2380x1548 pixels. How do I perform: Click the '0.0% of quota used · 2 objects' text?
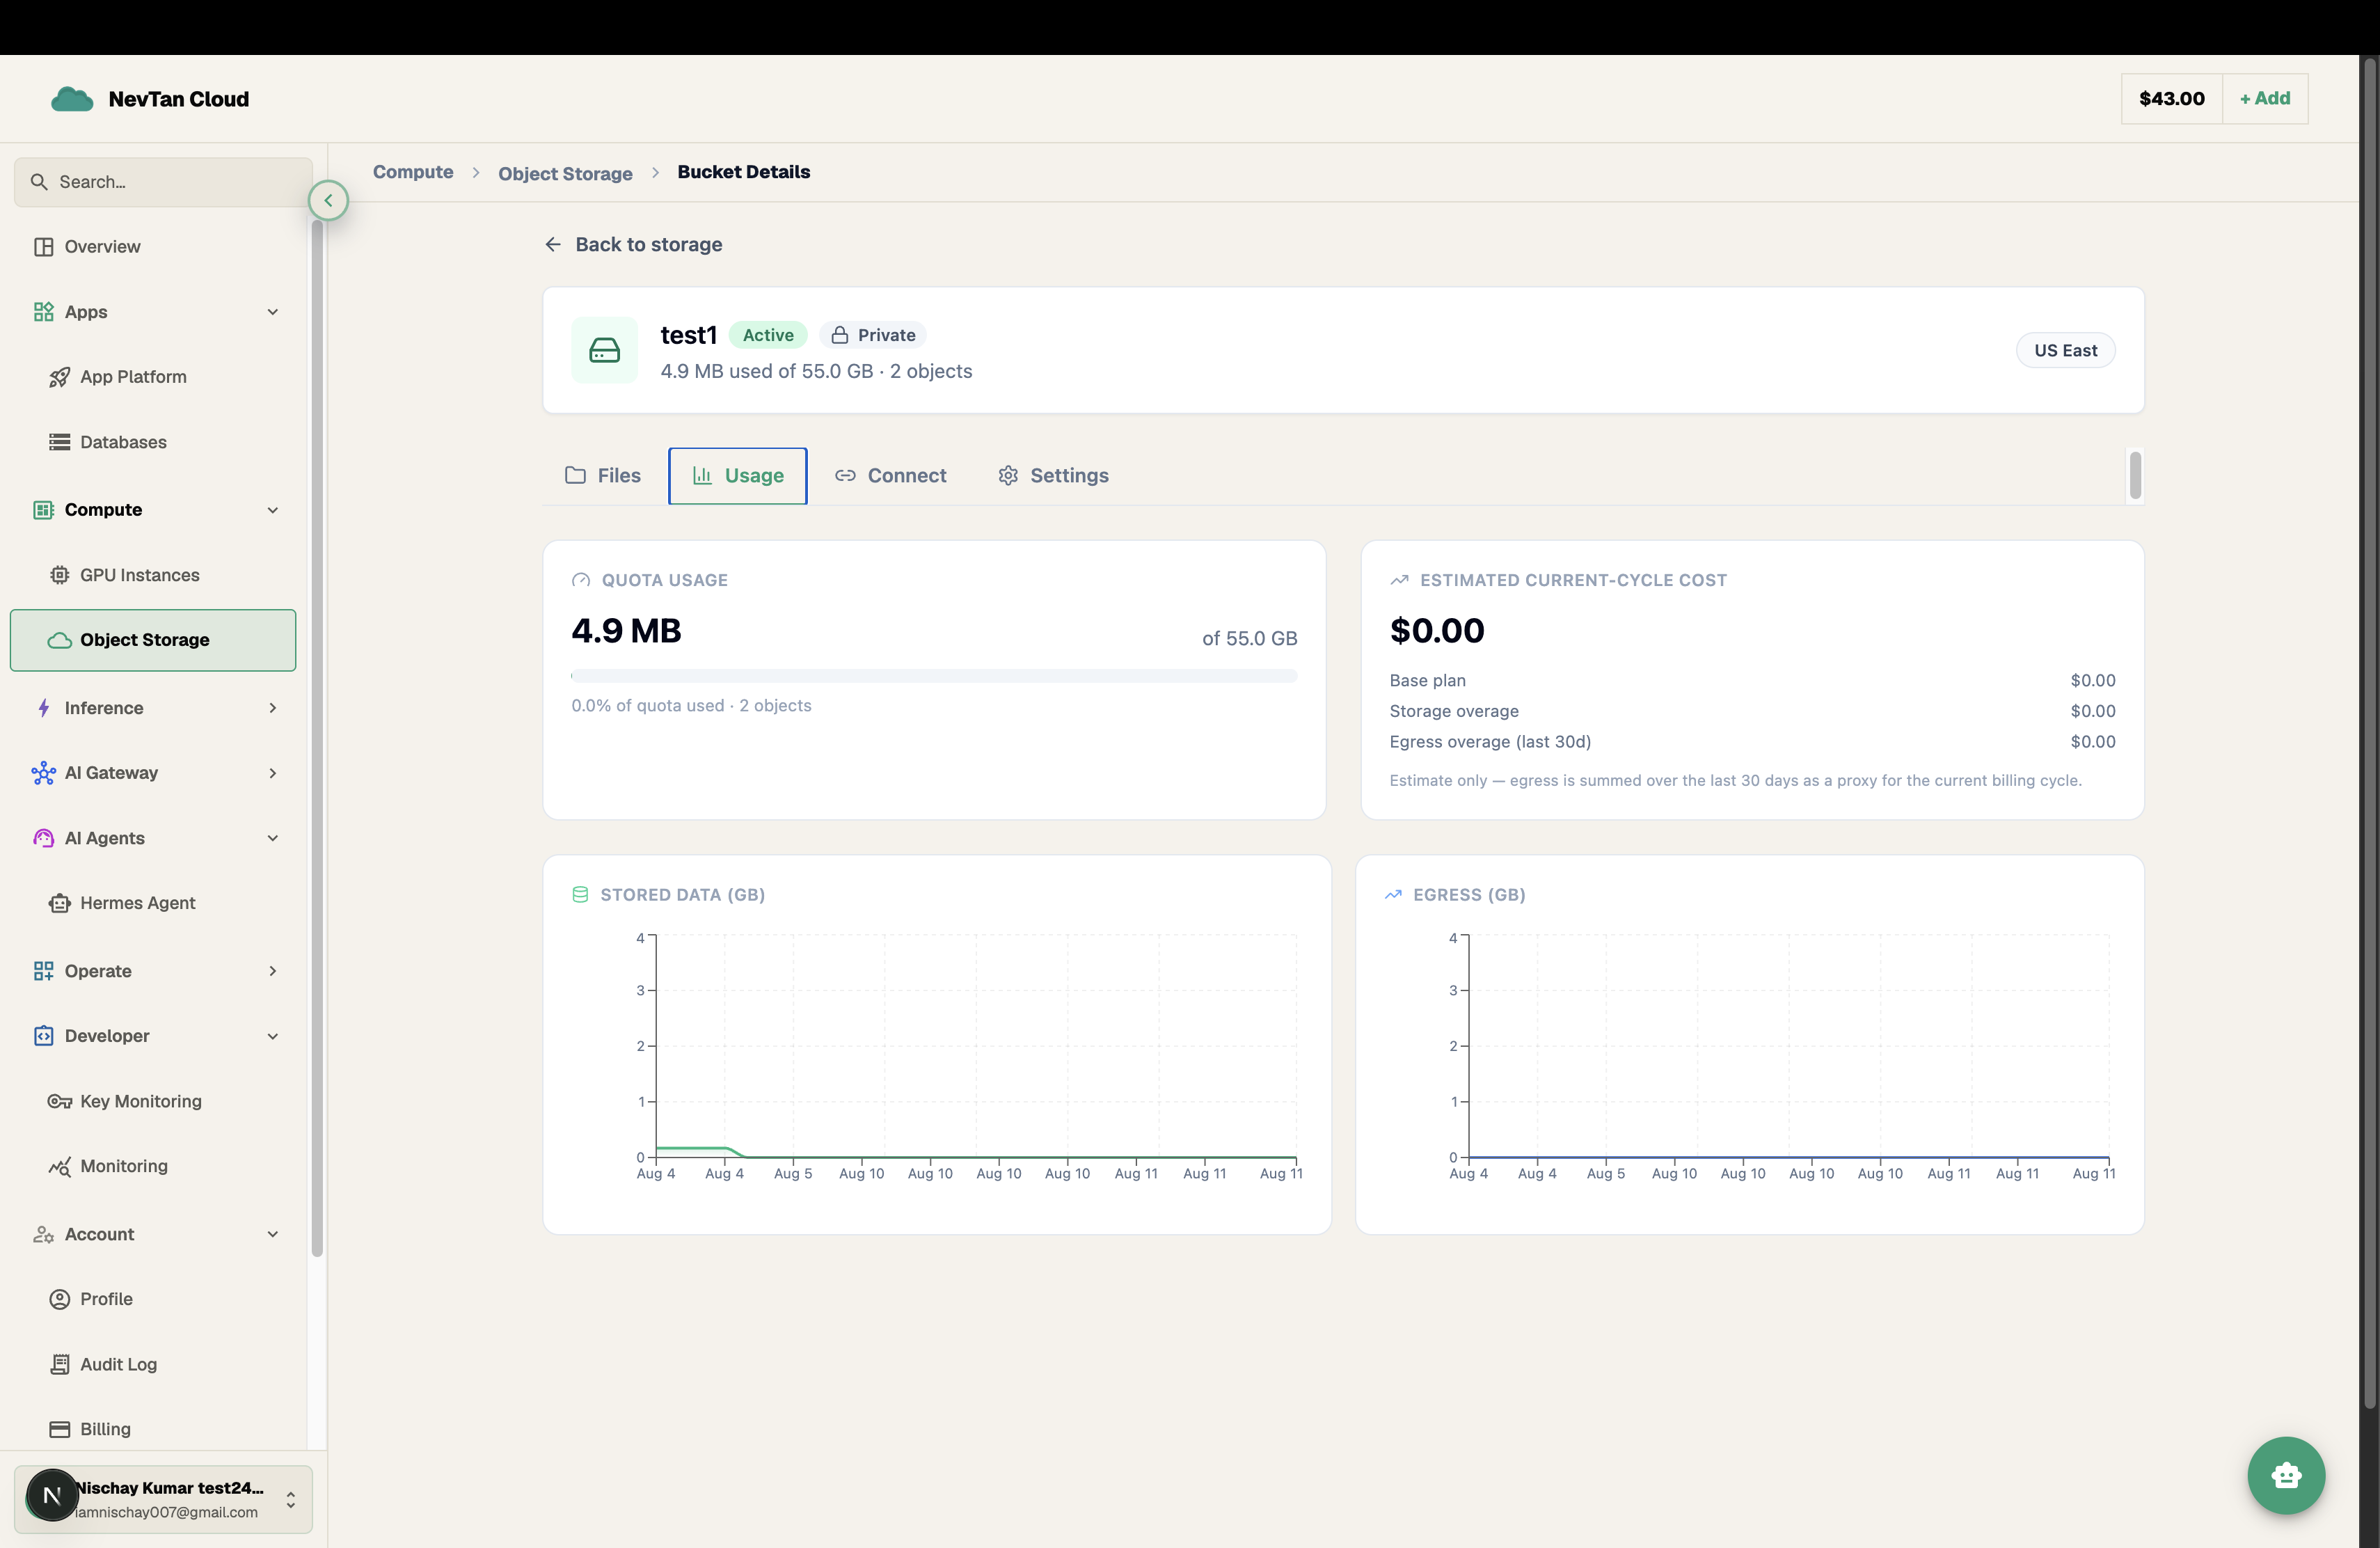coord(691,706)
